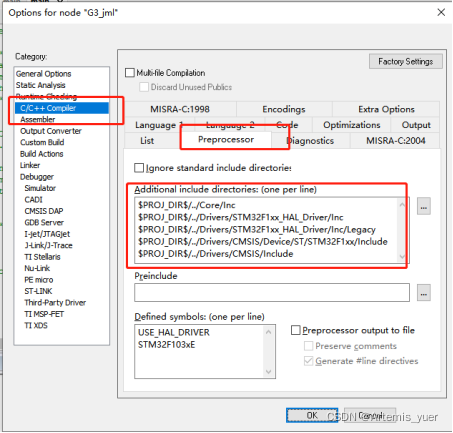Select Assembler category
The image size is (453, 433).
coord(38,119)
